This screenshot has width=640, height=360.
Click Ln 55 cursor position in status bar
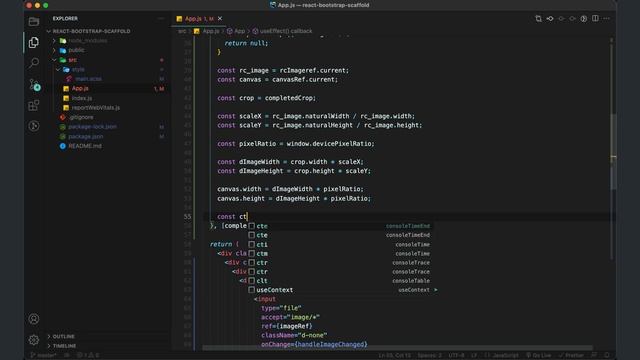[394, 355]
